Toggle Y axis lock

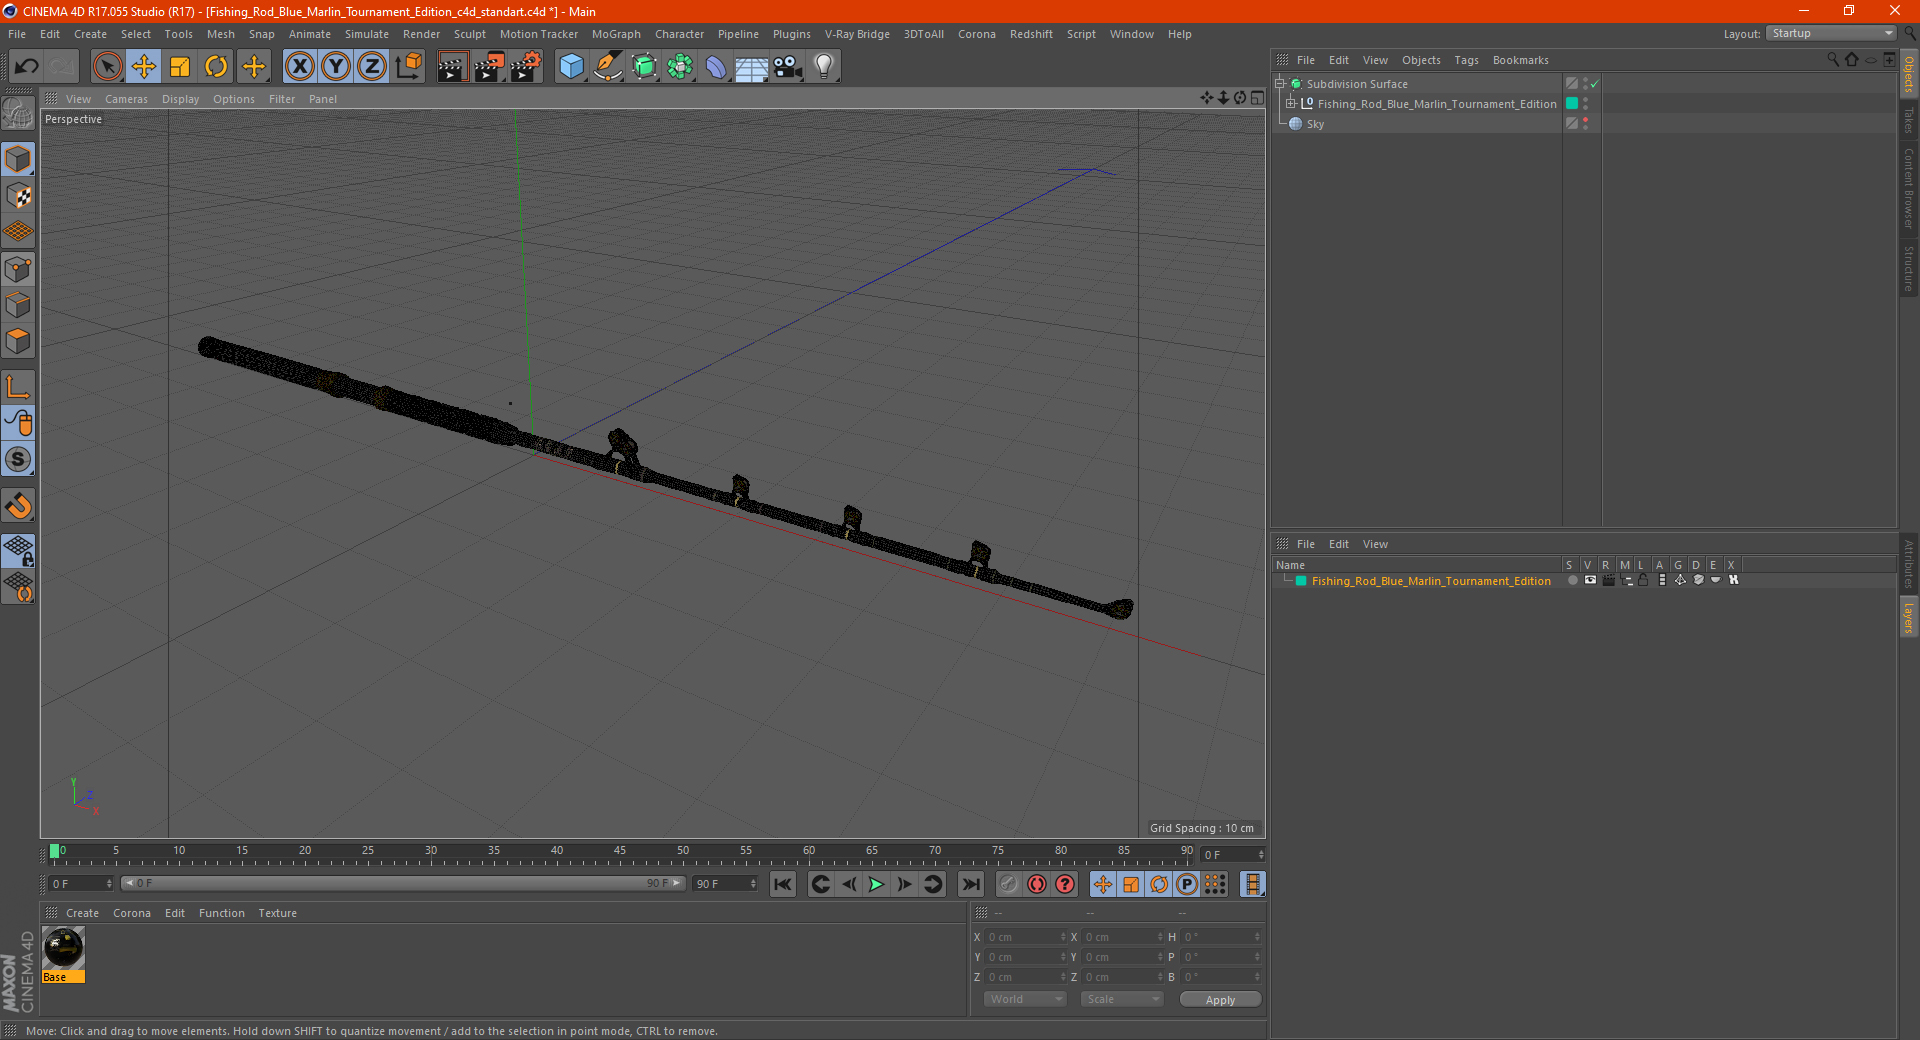click(336, 67)
